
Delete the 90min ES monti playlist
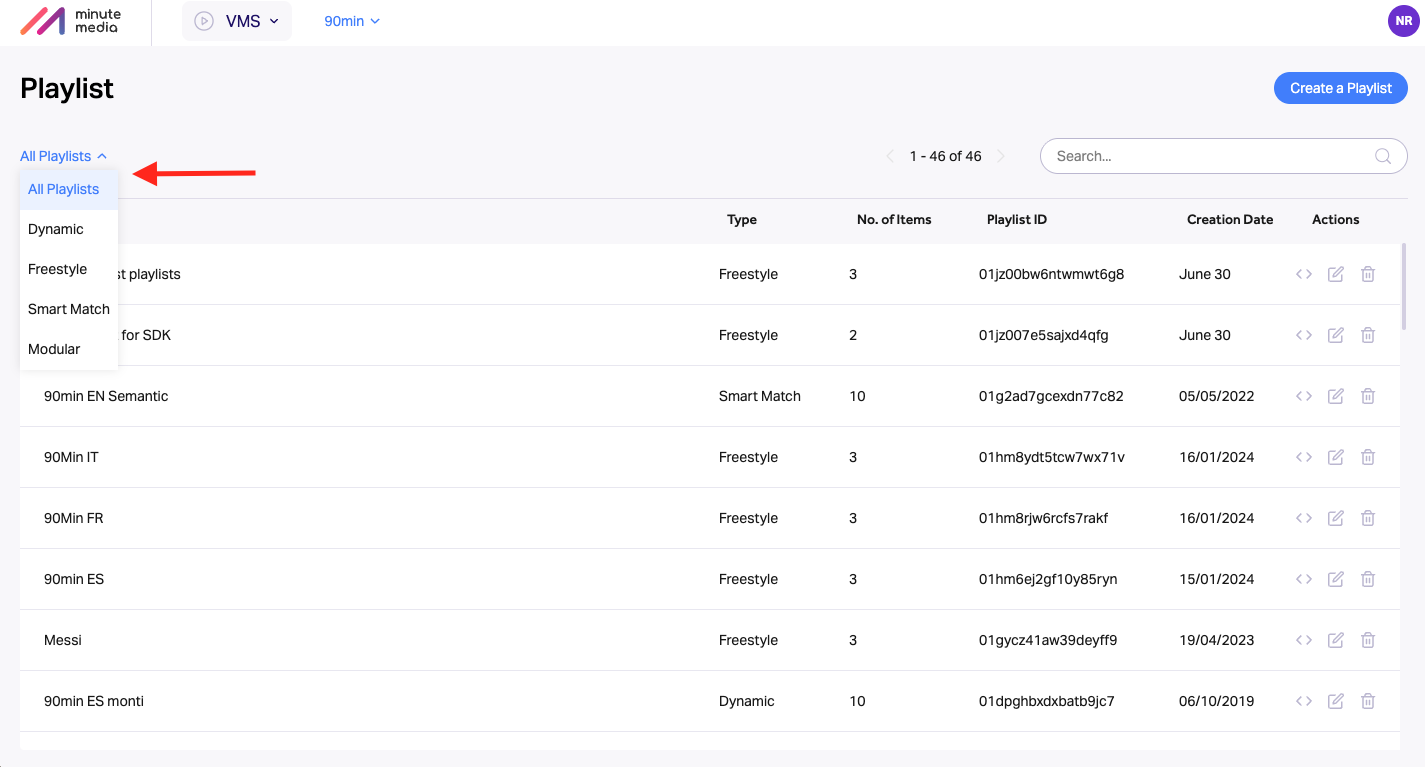(1368, 701)
